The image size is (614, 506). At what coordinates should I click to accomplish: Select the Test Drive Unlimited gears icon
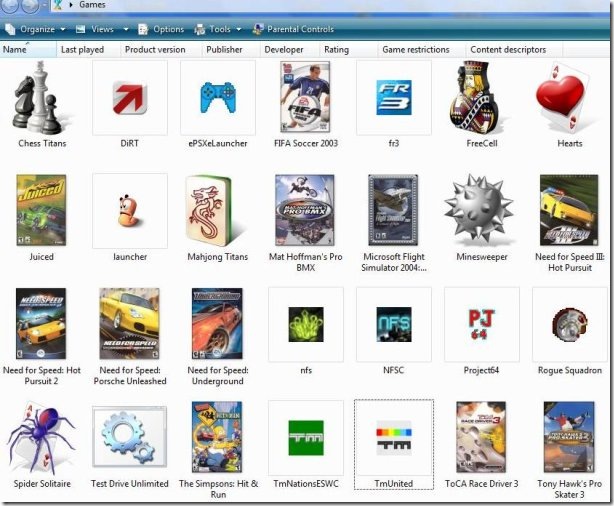pyautogui.click(x=130, y=437)
